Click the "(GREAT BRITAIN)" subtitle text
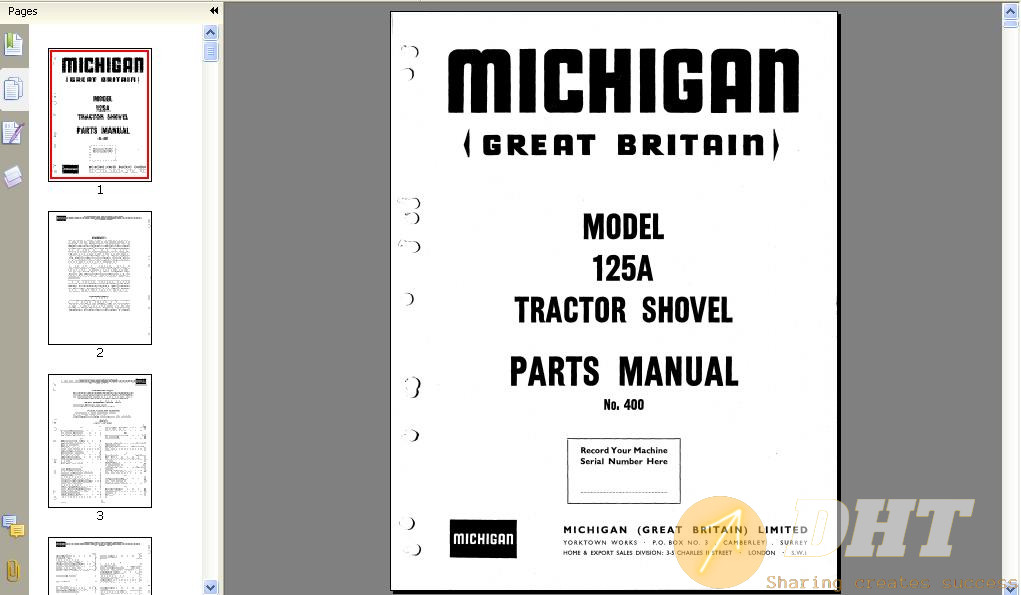The height and width of the screenshot is (595, 1021). point(621,145)
